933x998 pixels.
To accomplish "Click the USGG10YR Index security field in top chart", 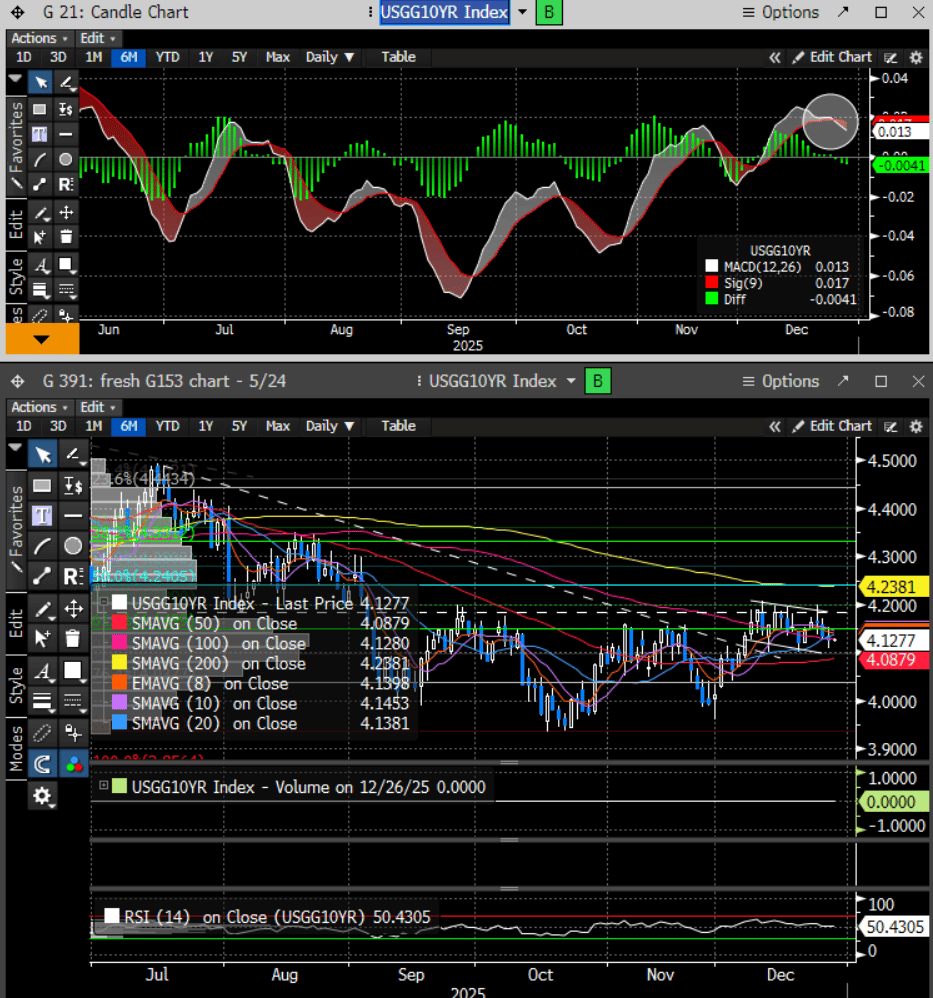I will pos(444,13).
